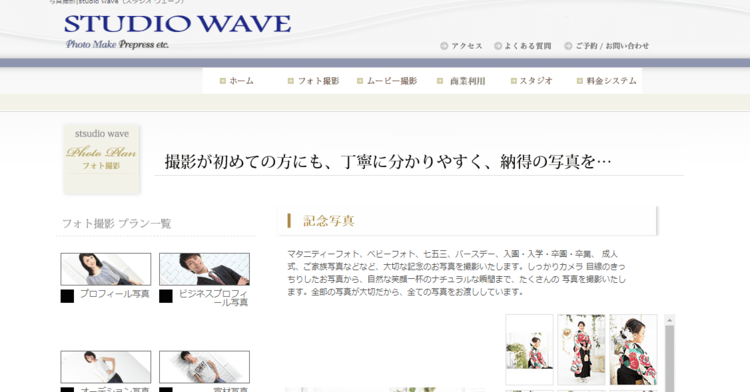Click the ビジネスプロフィール写真 text link
The image size is (750, 392).
(x=213, y=298)
